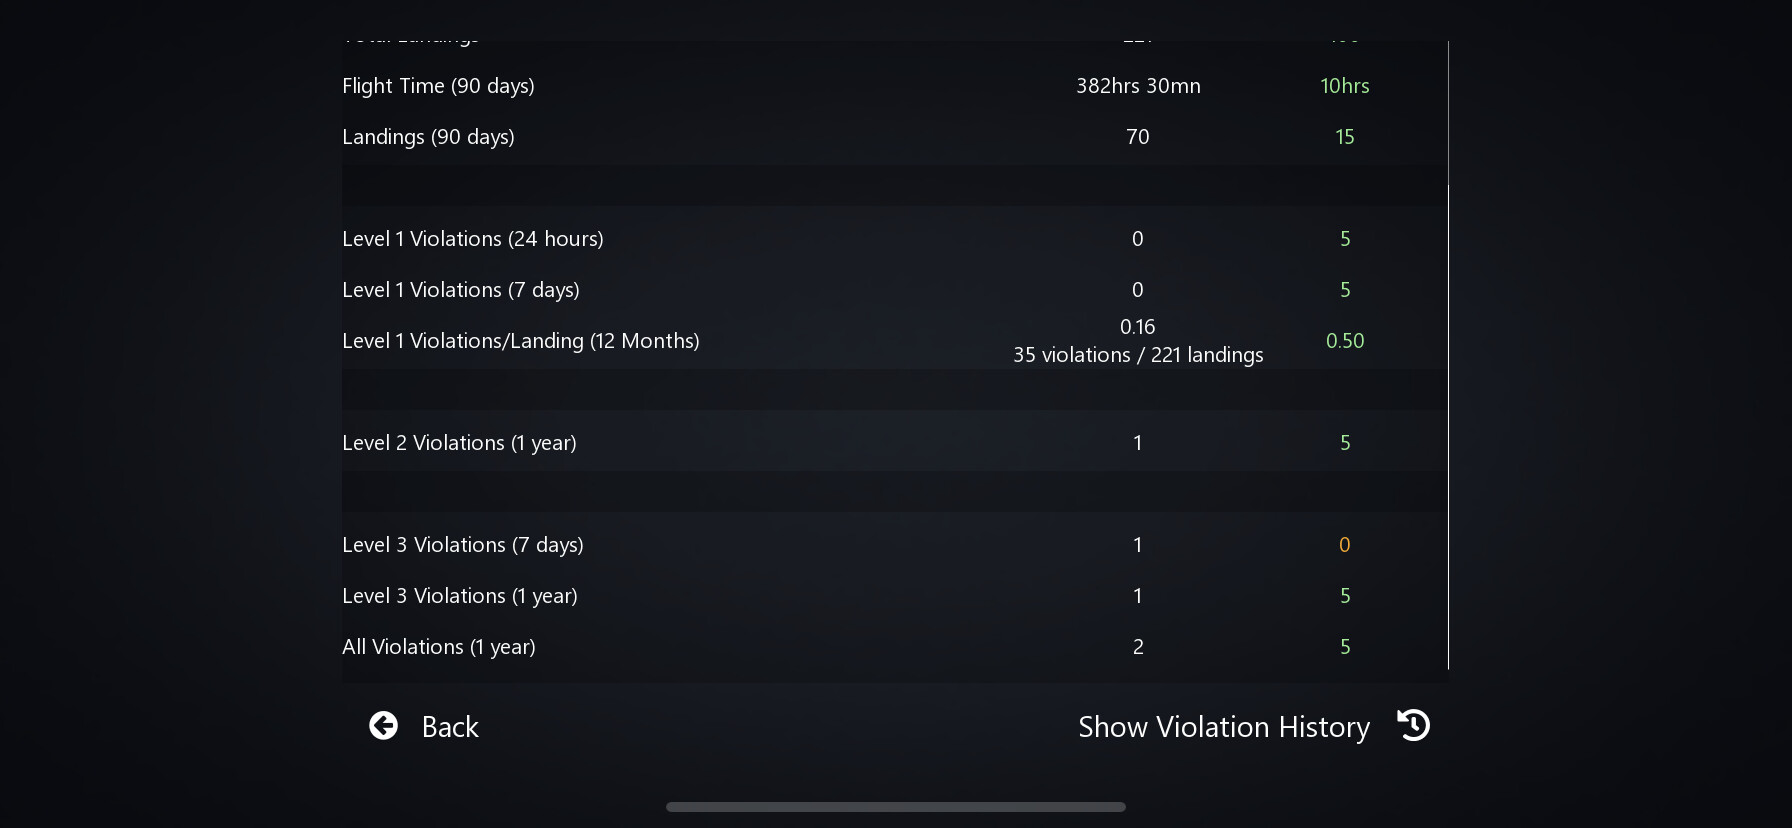This screenshot has width=1792, height=828.
Task: Click Level 3 Violations (7 days) row
Action: click(462, 545)
